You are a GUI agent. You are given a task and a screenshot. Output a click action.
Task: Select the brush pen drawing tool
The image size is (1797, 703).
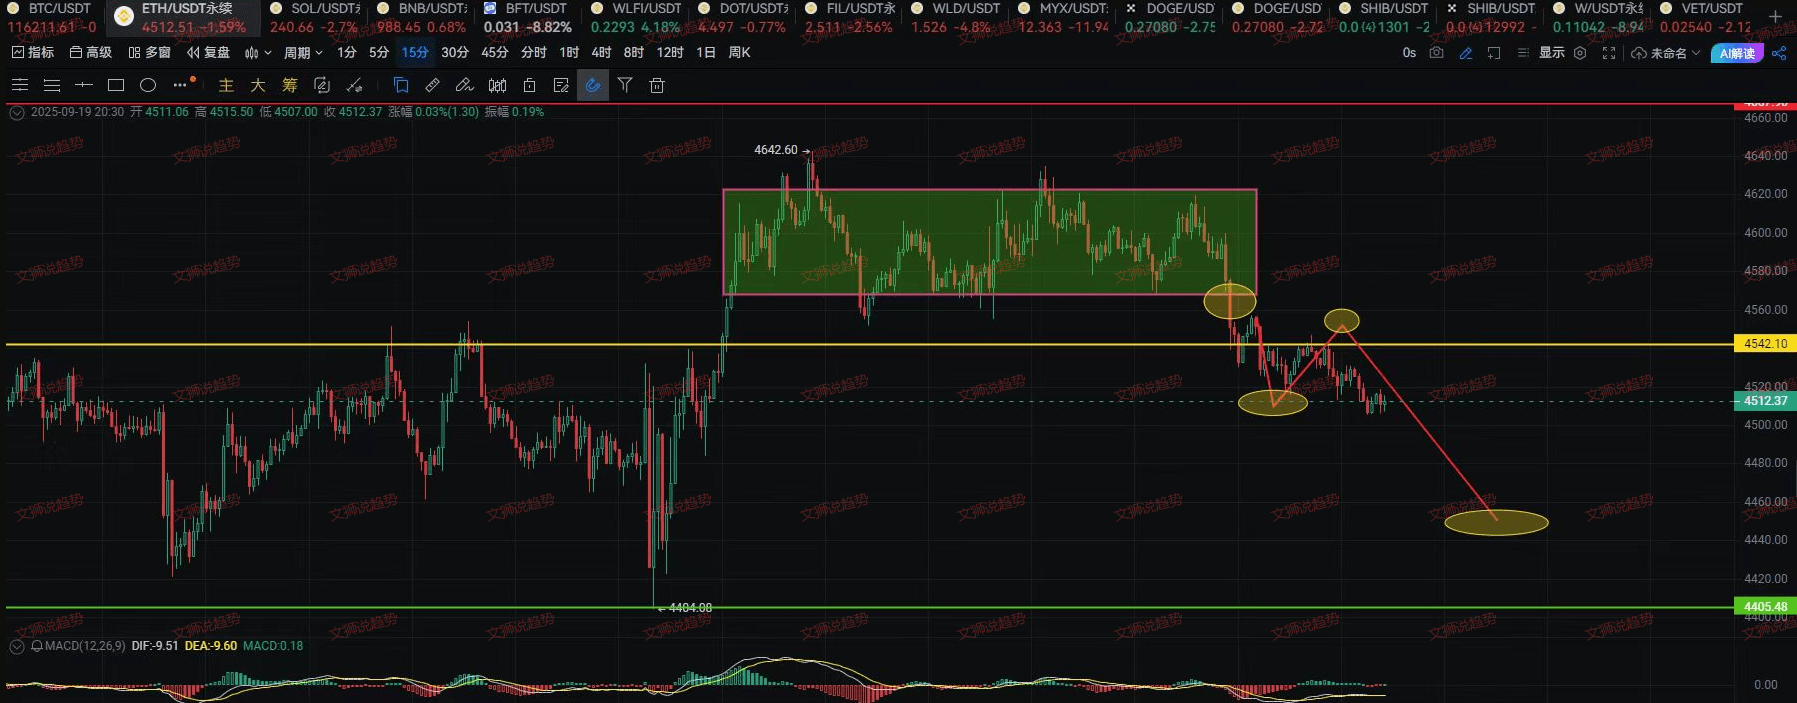pos(465,85)
